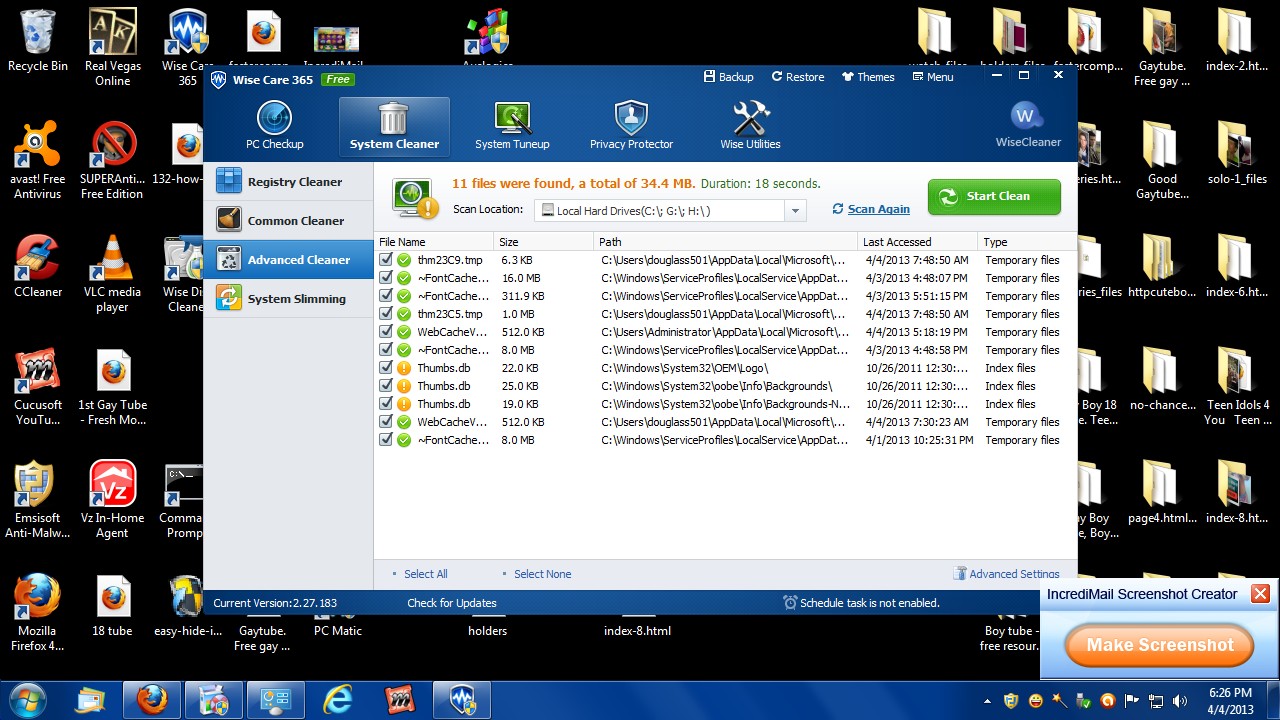Uncheck the ~FontCache file accessed 4/1/2013 checkbox
The height and width of the screenshot is (720, 1280).
click(x=386, y=440)
